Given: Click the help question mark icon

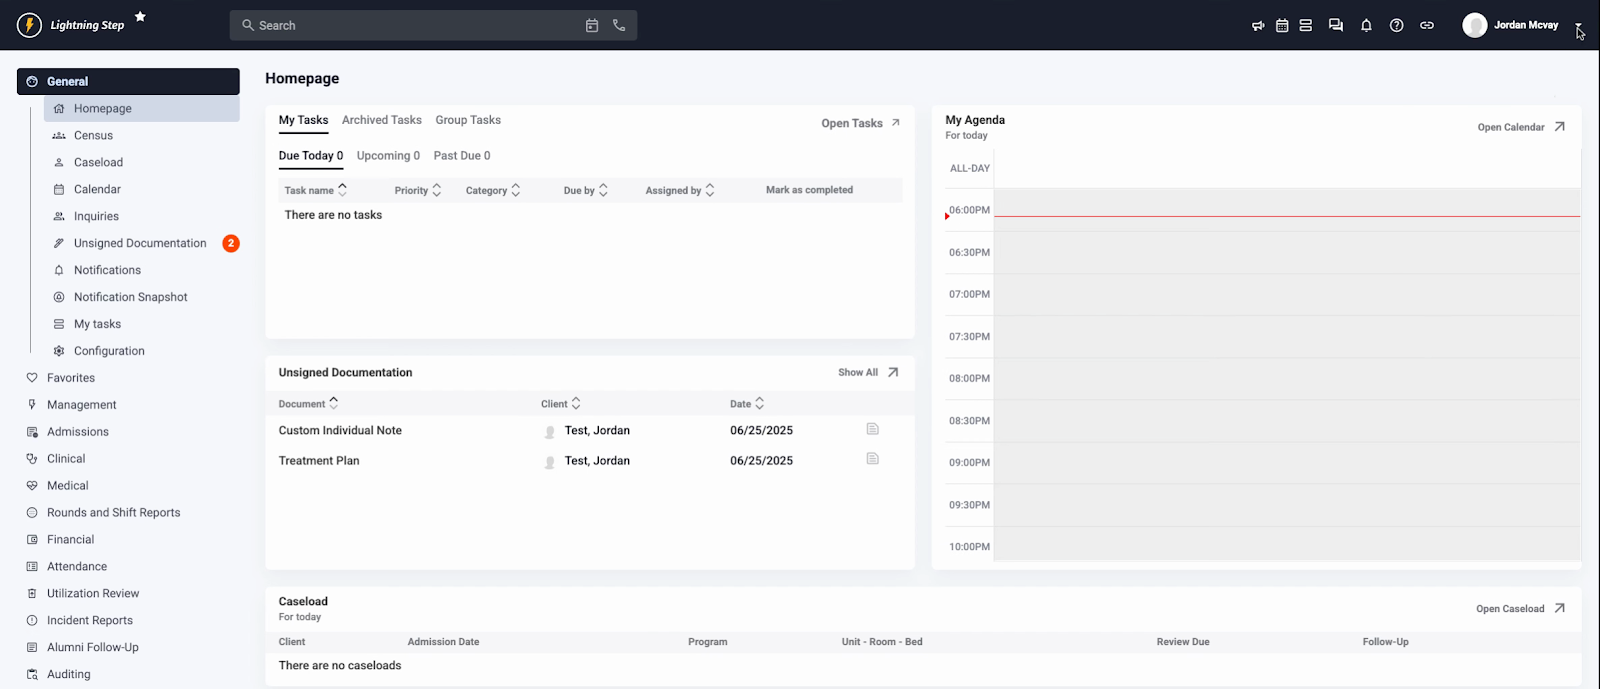Looking at the screenshot, I should tap(1396, 25).
